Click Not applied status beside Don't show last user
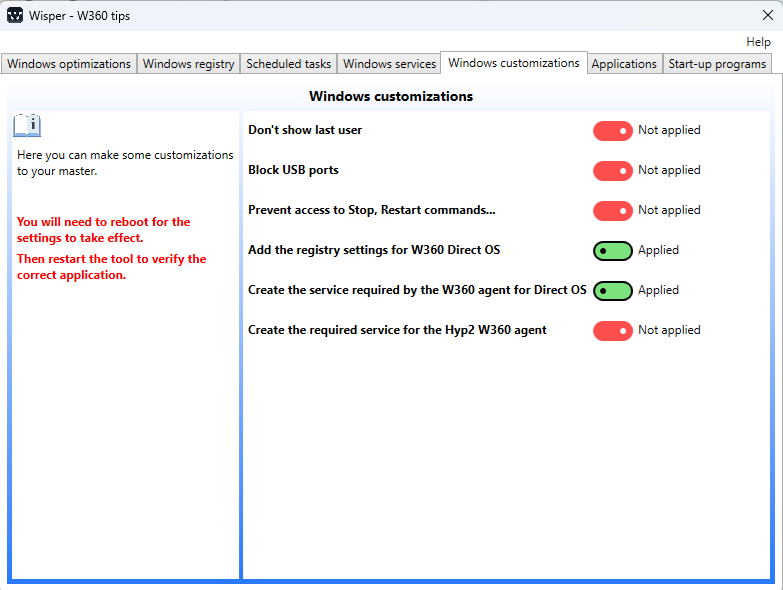The height and width of the screenshot is (590, 783). [669, 130]
